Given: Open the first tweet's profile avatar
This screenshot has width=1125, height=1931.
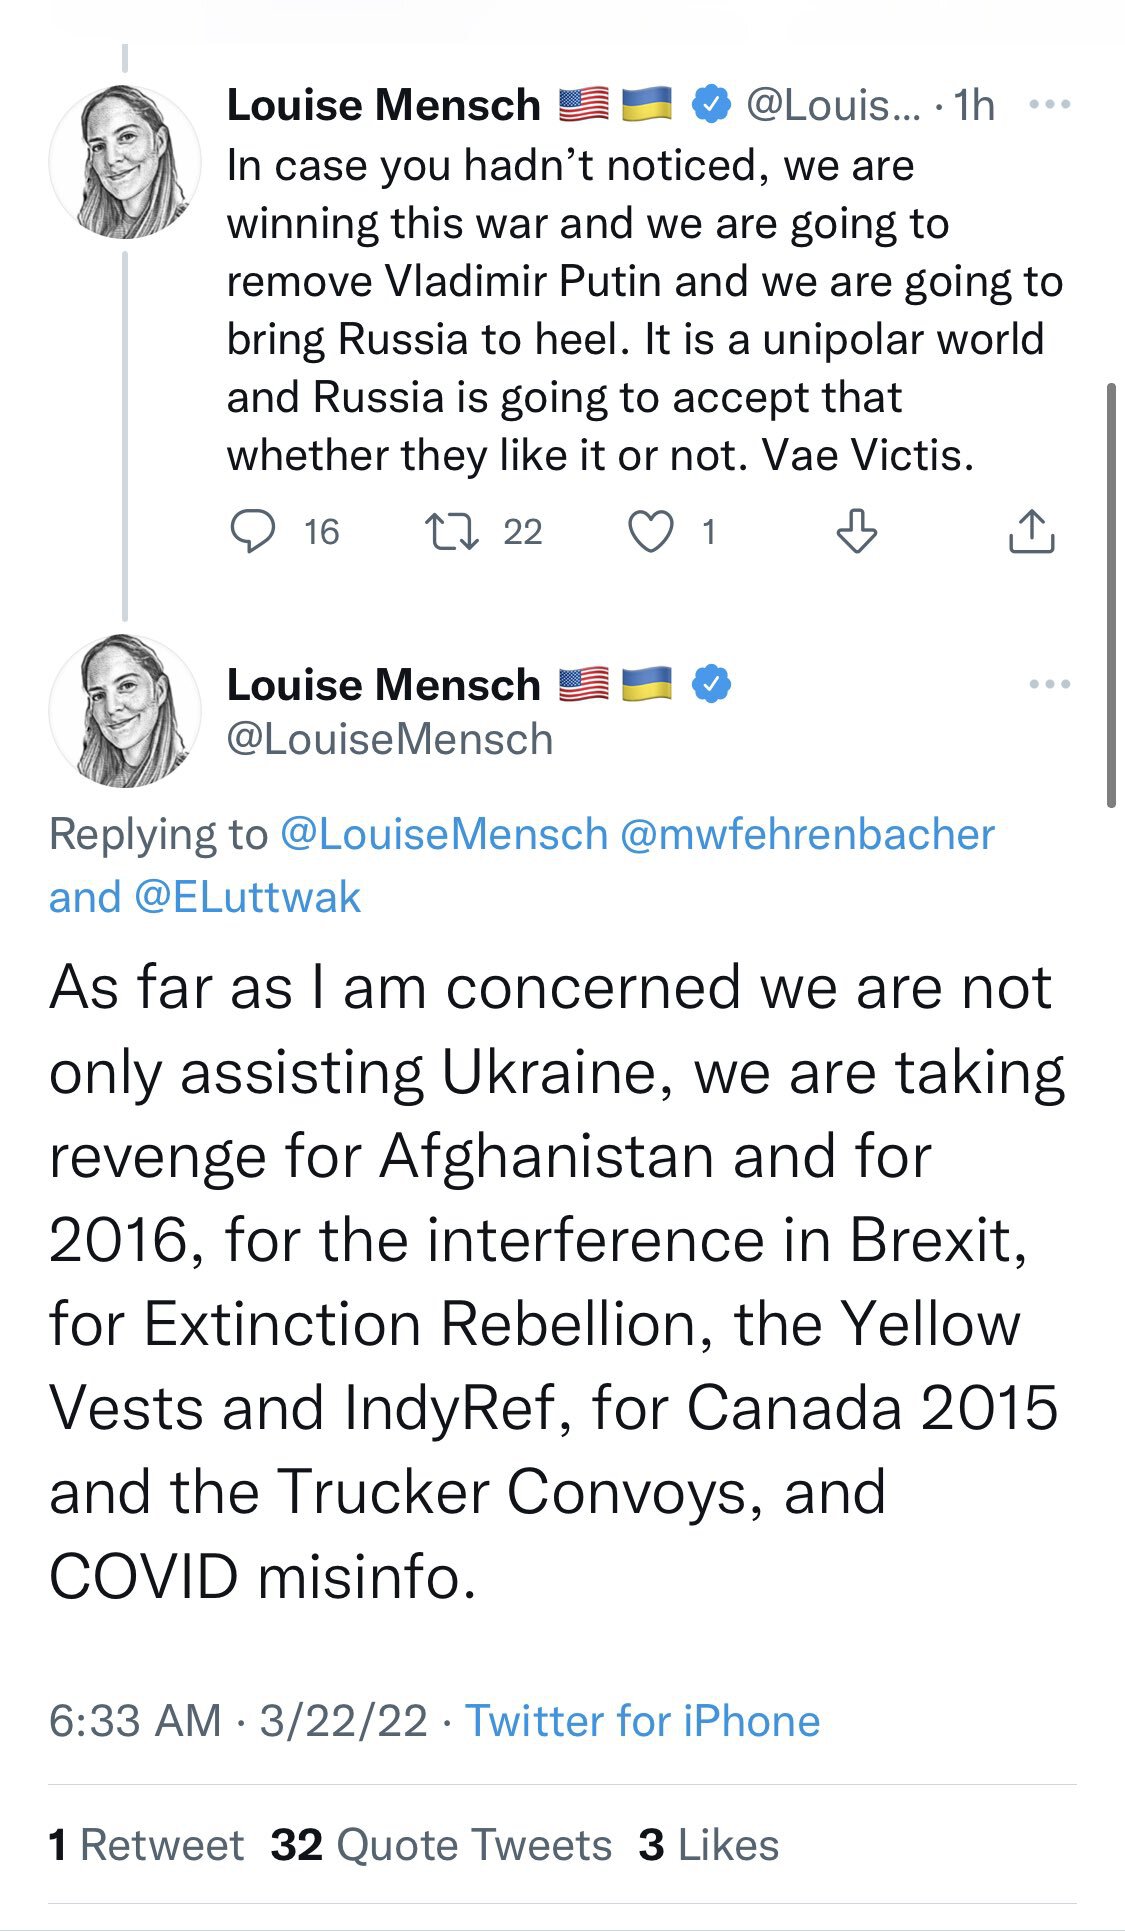Looking at the screenshot, I should point(125,162).
